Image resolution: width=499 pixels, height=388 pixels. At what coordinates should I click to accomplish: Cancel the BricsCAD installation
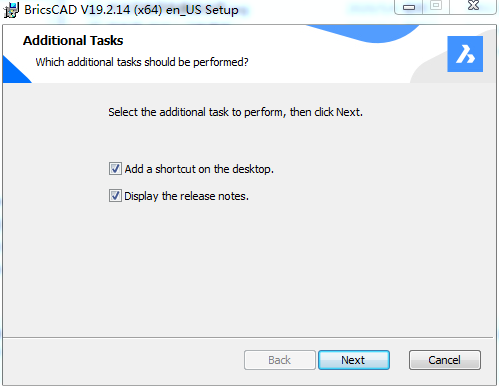445,360
